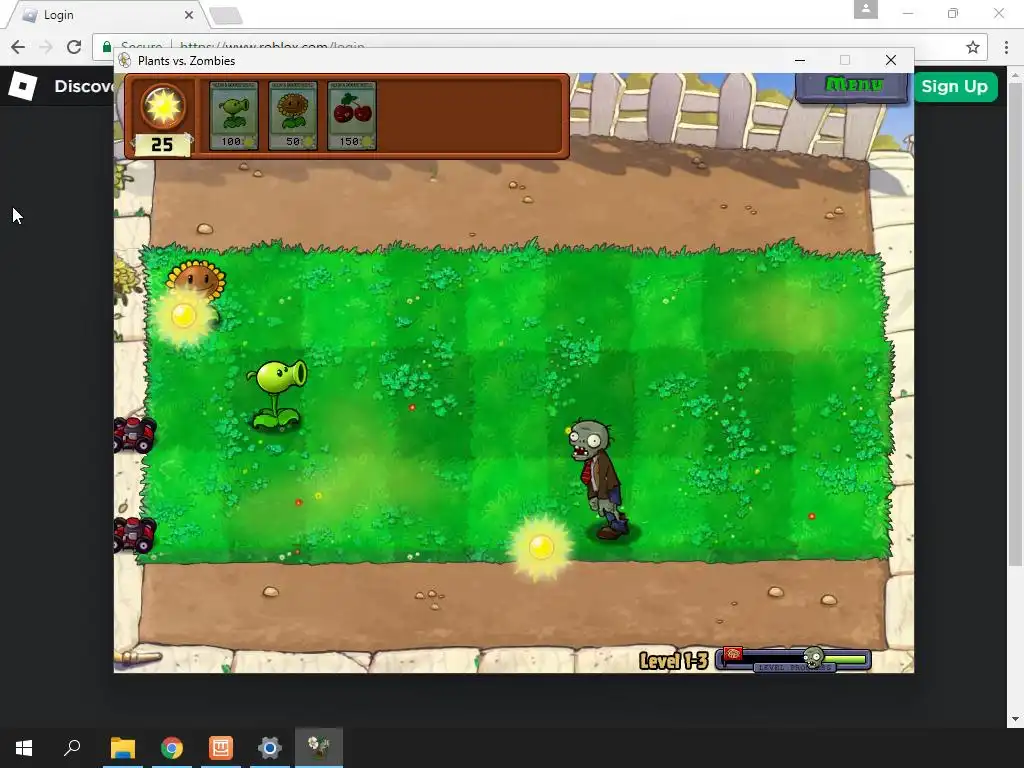1024x768 pixels.
Task: Click the Plants vs. Zombies title bar icon
Action: click(x=124, y=61)
